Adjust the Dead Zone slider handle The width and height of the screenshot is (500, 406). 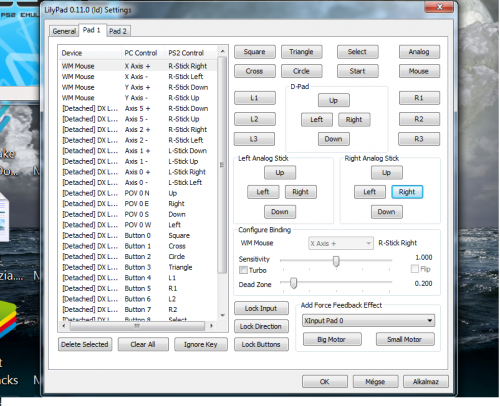tap(293, 283)
